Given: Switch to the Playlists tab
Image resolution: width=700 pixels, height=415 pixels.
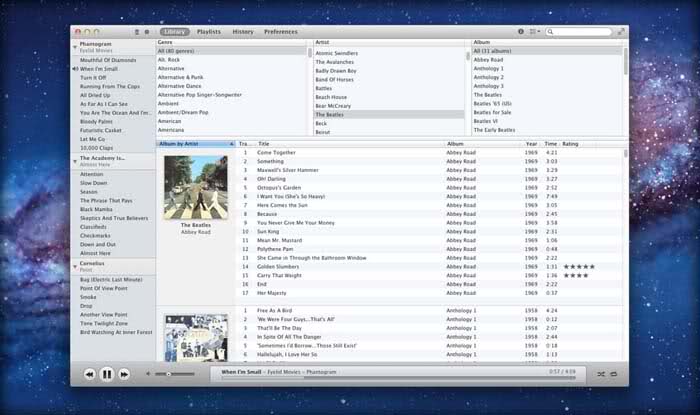Looking at the screenshot, I should (209, 32).
